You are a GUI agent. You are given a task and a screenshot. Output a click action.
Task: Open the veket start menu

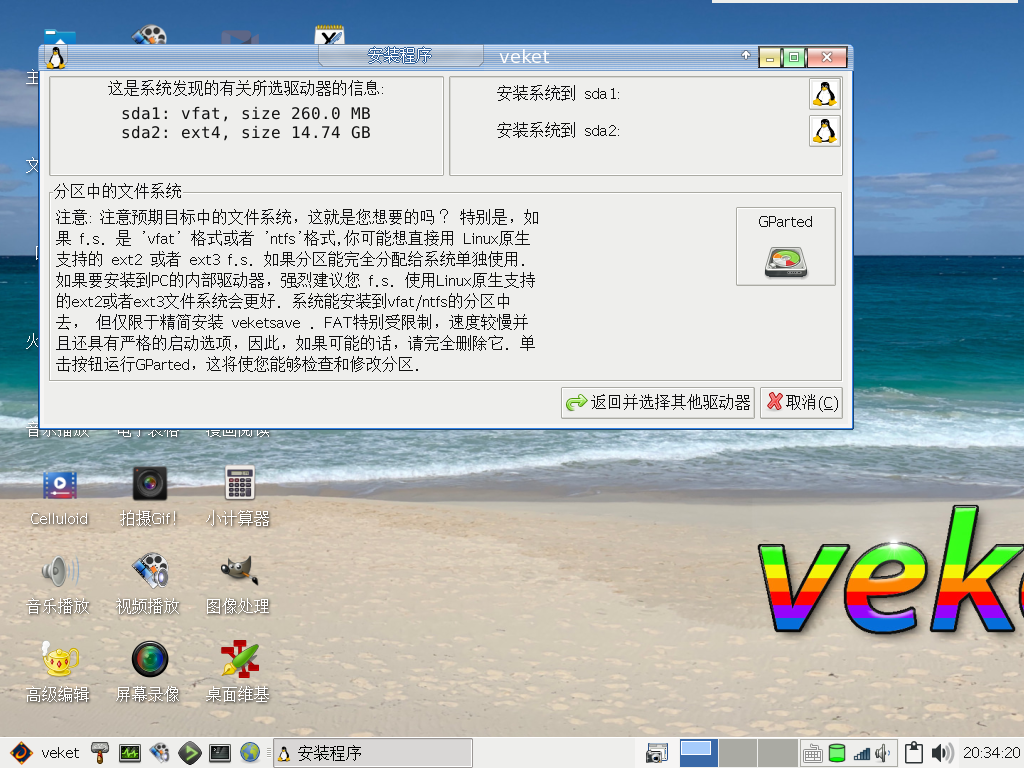[x=46, y=753]
